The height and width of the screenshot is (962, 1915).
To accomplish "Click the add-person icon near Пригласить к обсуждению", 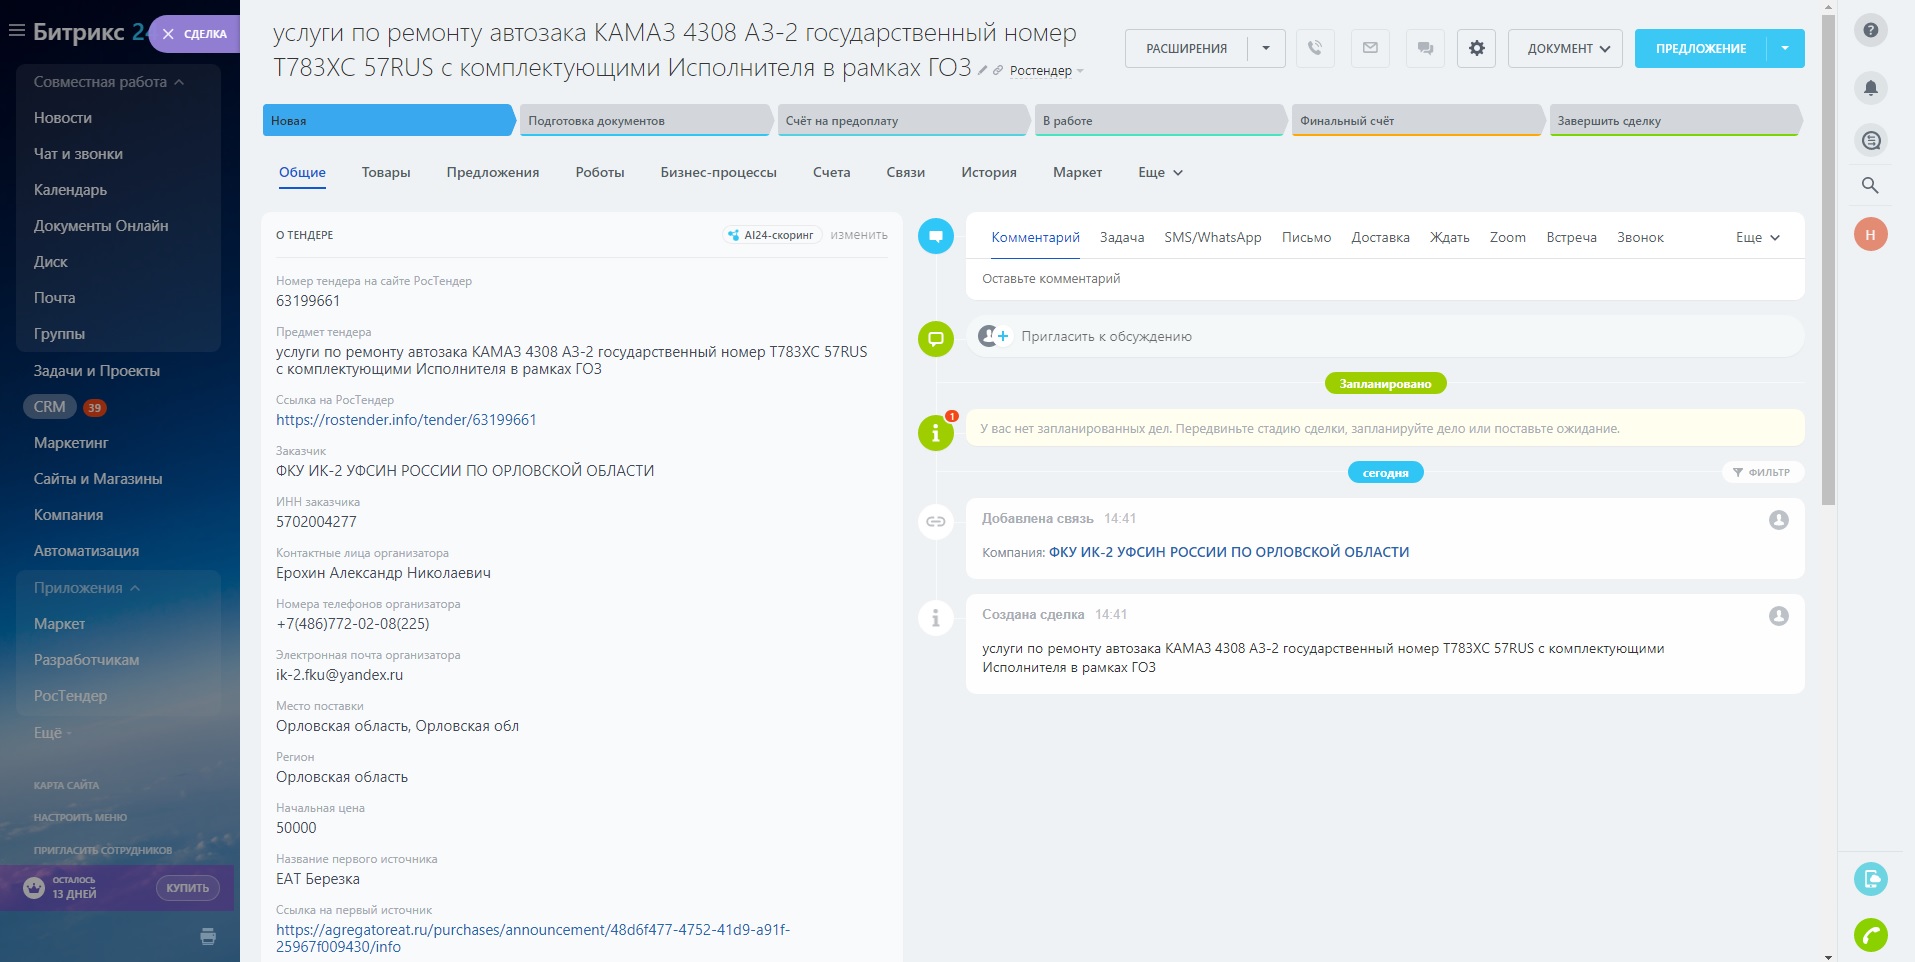I will click(993, 336).
